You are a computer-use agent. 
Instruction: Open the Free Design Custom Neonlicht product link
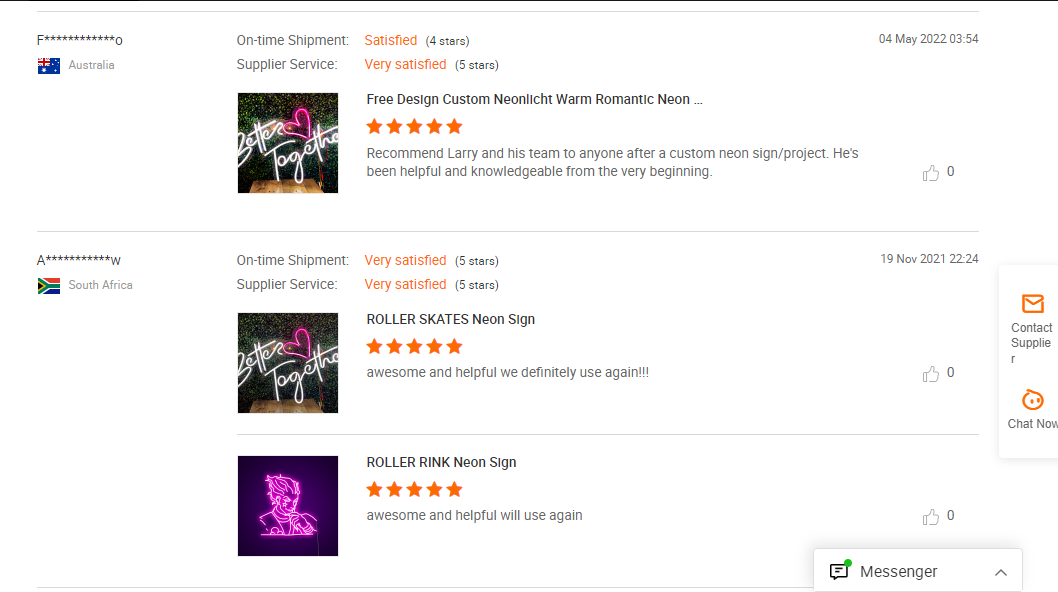tap(534, 99)
